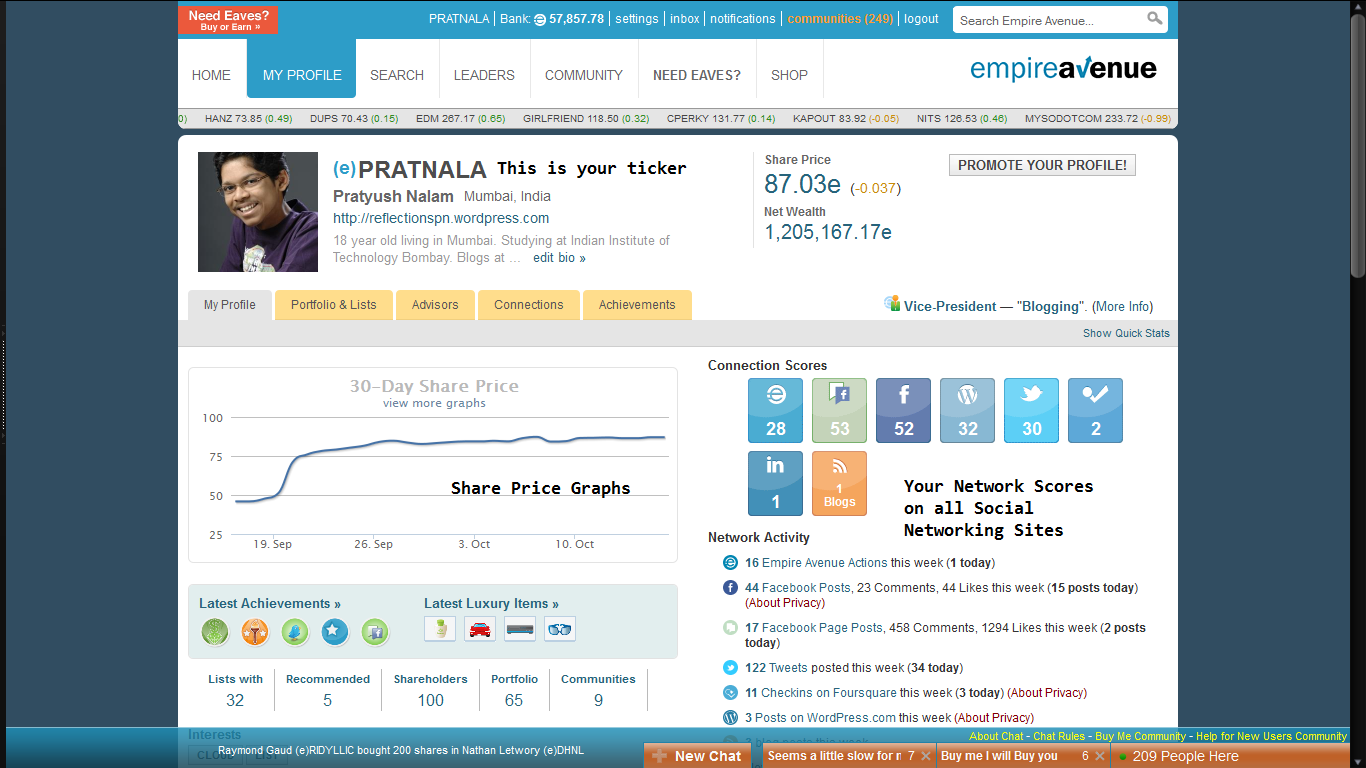View the black console luxury item
1366x768 pixels.
pyautogui.click(x=520, y=629)
